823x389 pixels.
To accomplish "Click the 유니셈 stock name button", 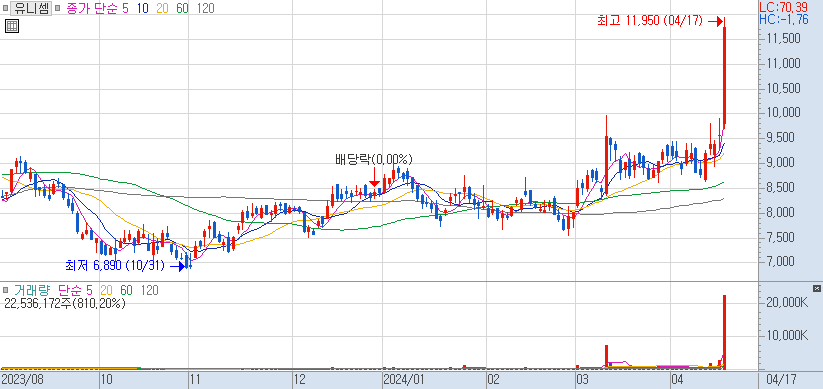I will (30, 8).
